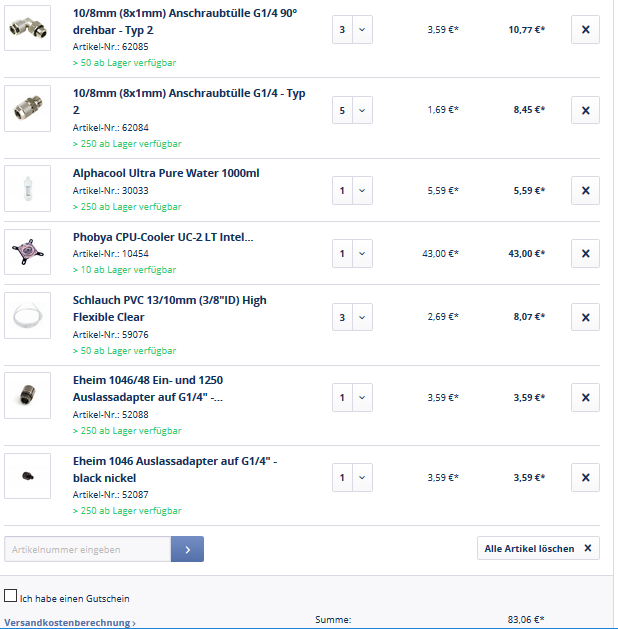Remove Phobya CPU-Cooler from cart
618x629 pixels.
pyautogui.click(x=585, y=254)
